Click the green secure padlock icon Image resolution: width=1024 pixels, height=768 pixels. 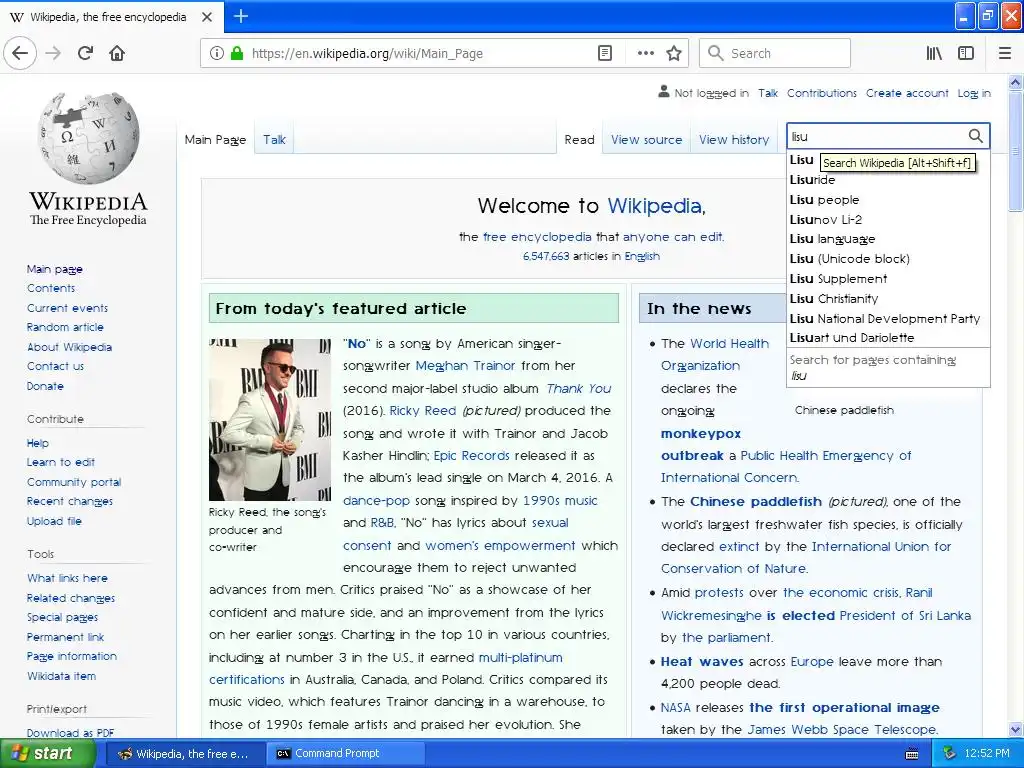237,54
